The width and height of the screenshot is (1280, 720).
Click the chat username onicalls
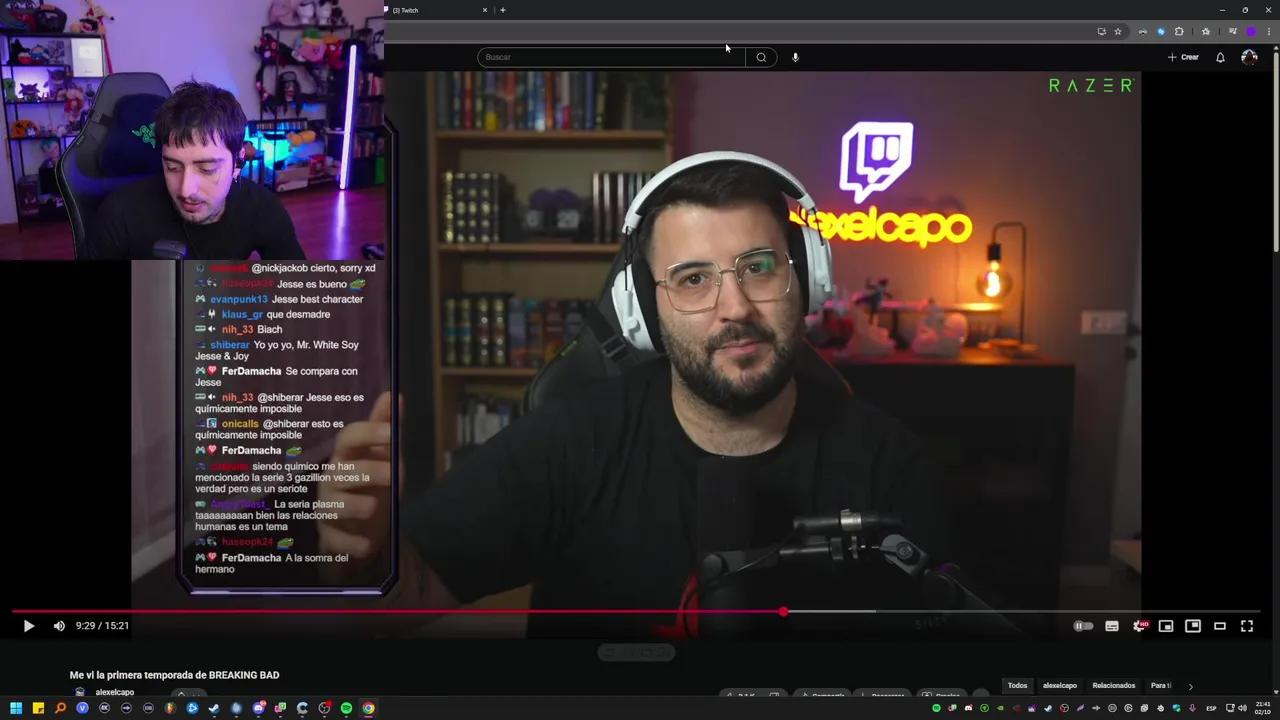240,424
